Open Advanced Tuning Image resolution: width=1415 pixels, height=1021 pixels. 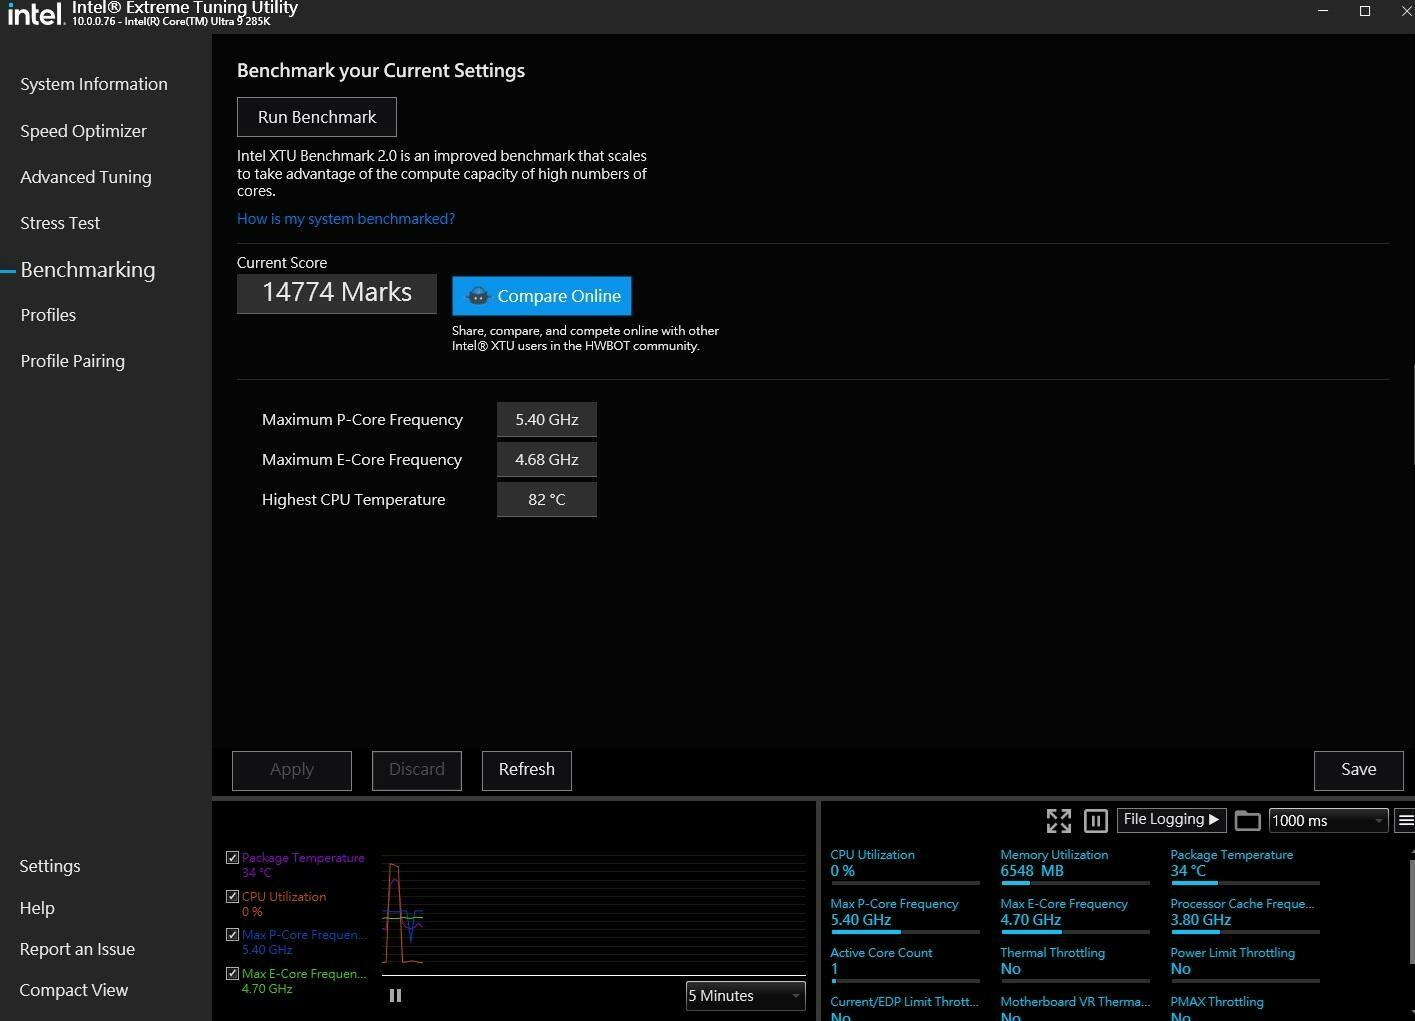(86, 177)
